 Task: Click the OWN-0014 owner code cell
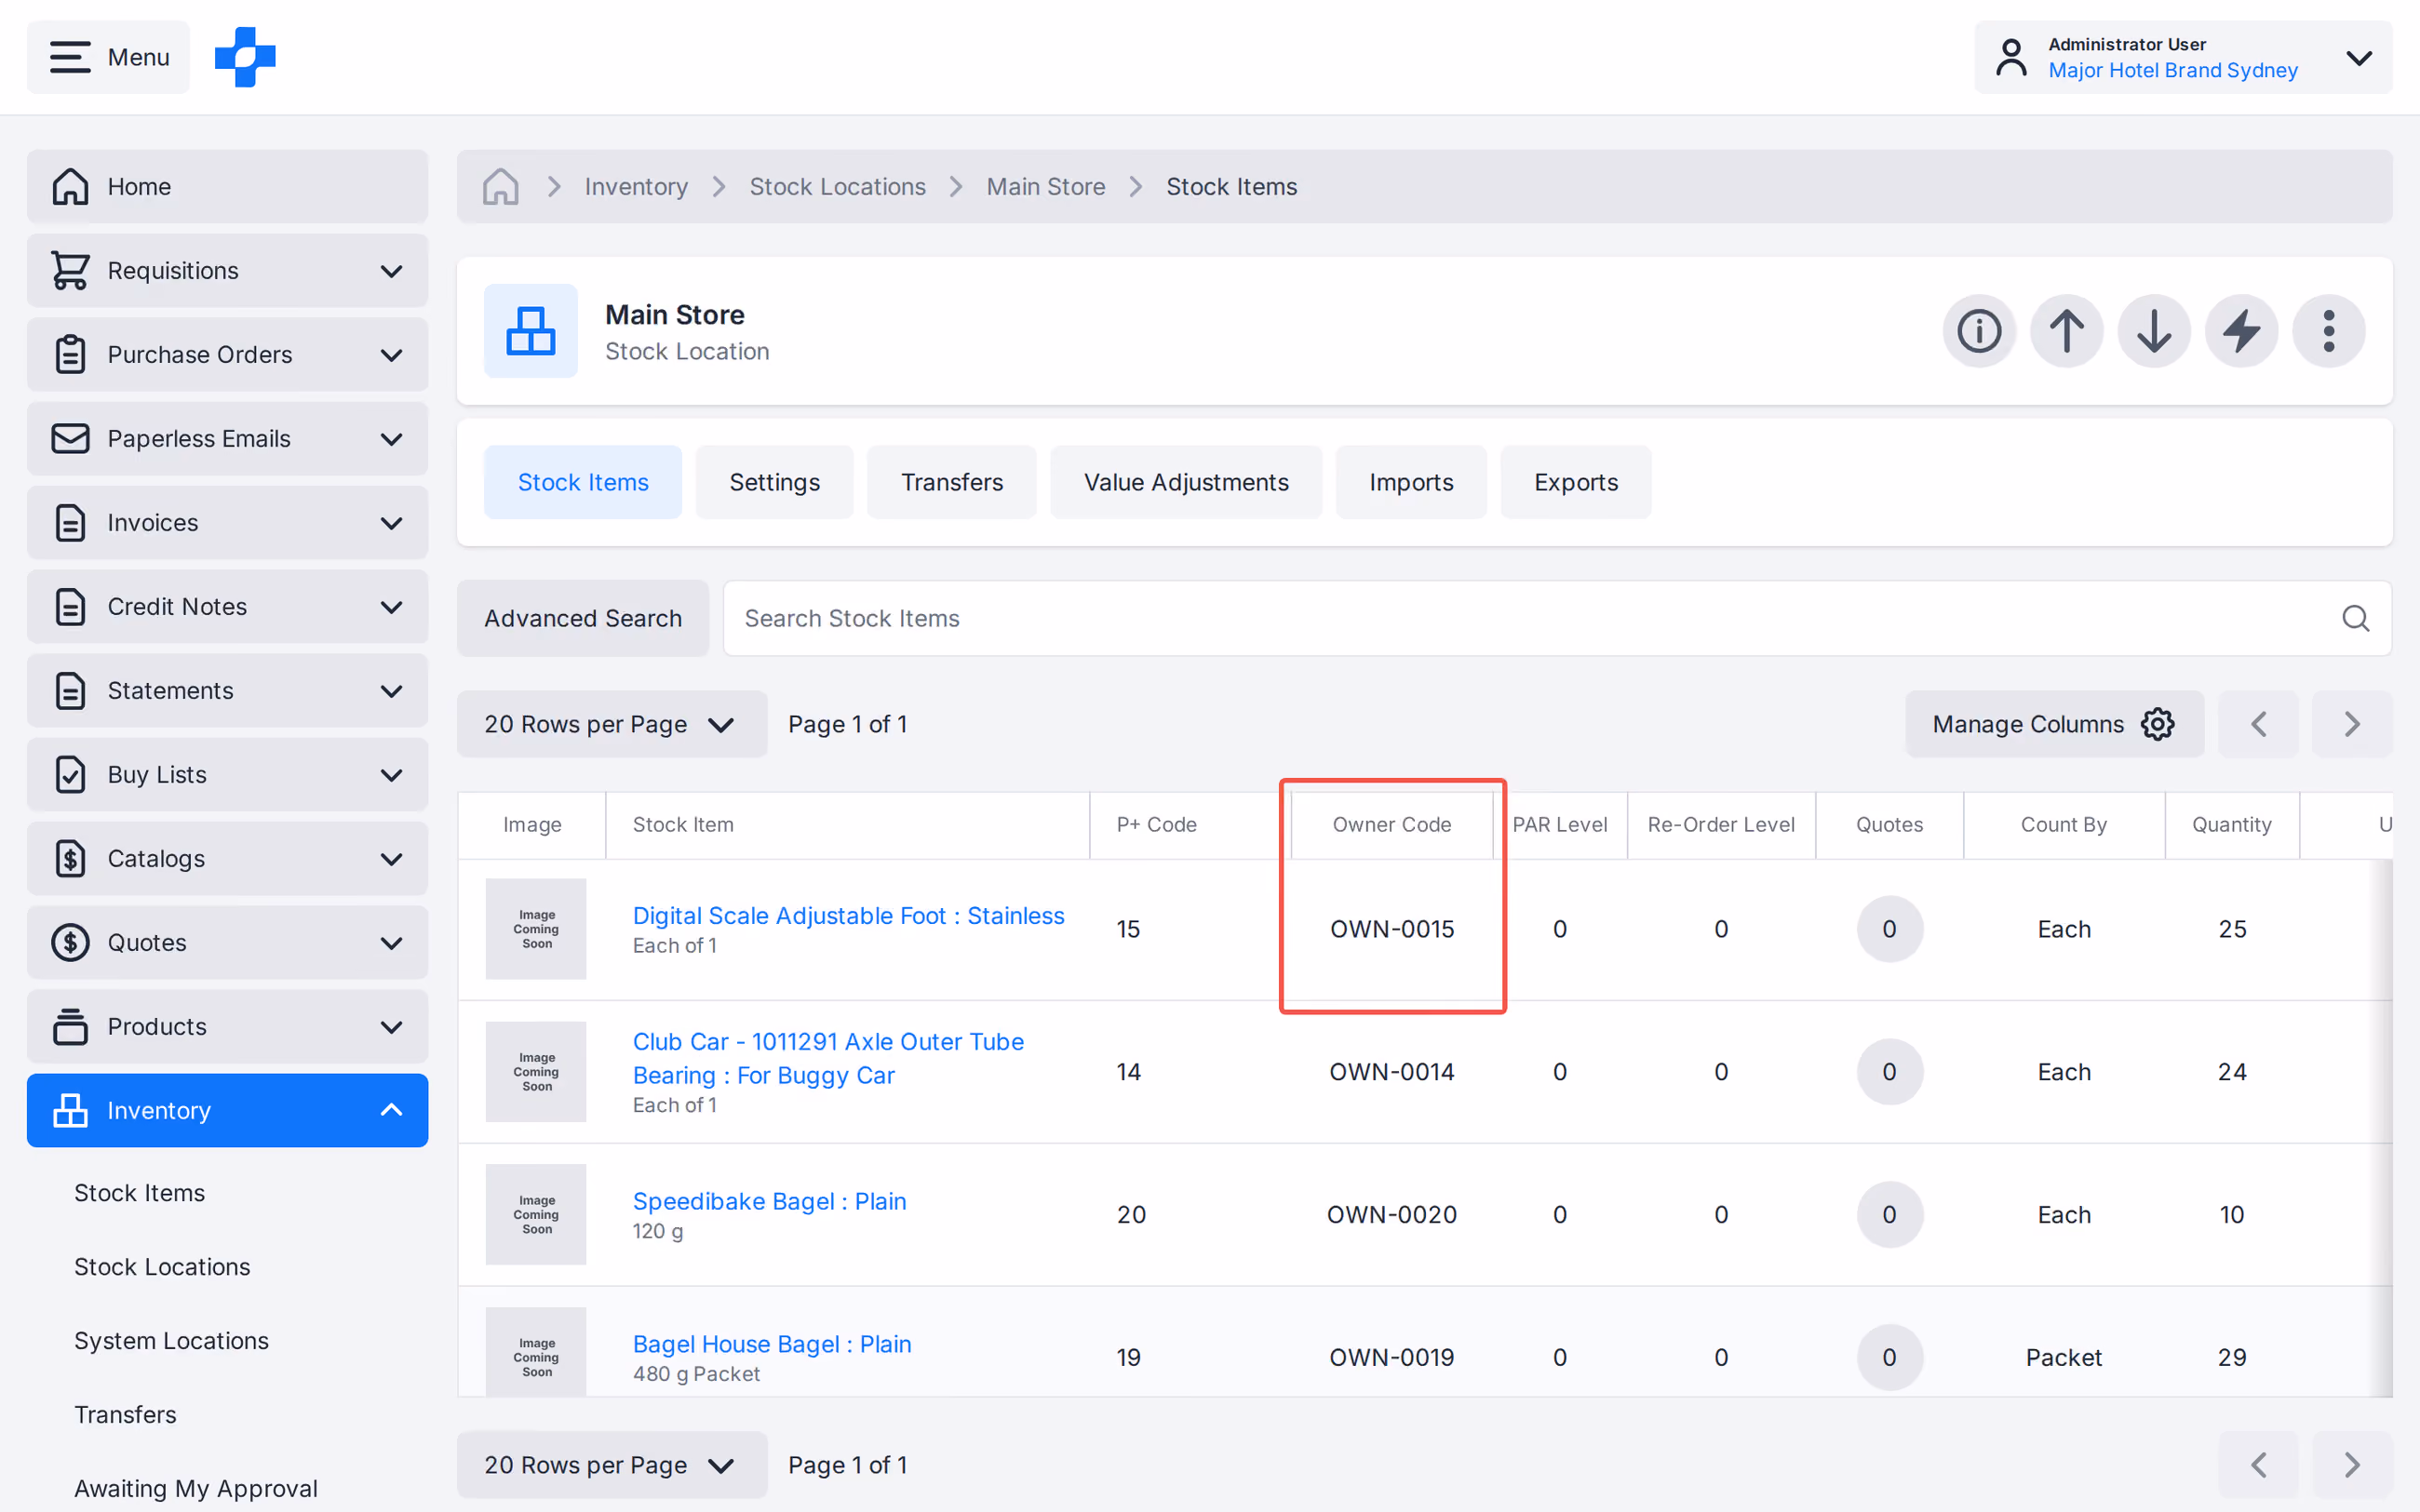[x=1391, y=1072]
